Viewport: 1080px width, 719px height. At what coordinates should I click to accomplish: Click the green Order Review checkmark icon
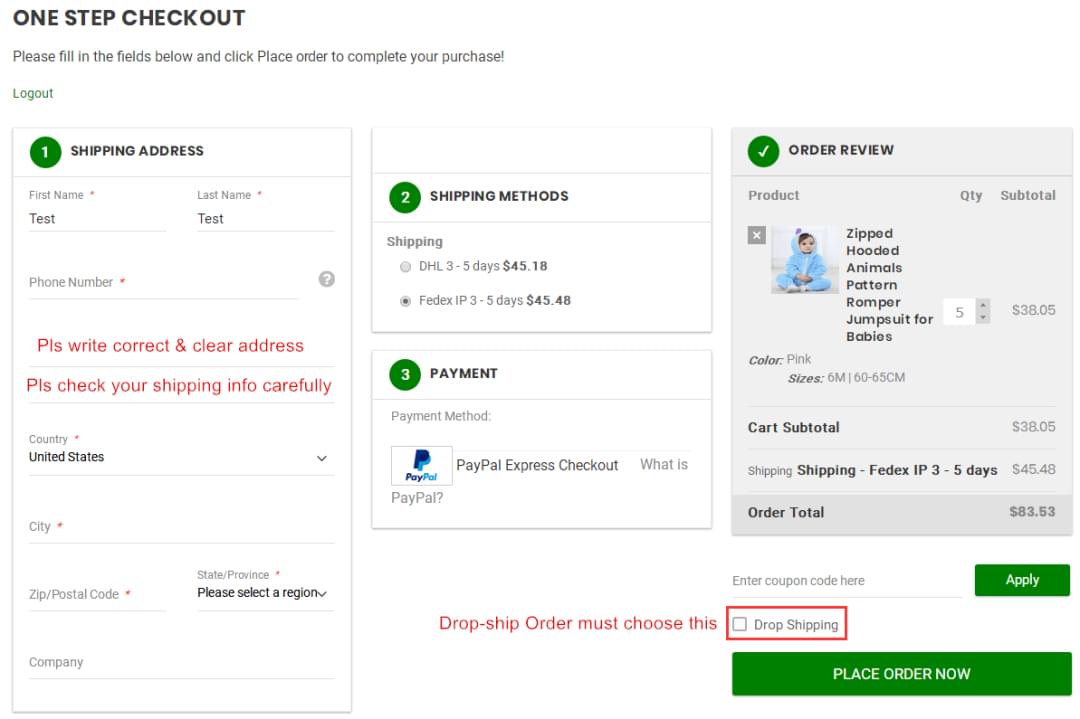(x=764, y=151)
